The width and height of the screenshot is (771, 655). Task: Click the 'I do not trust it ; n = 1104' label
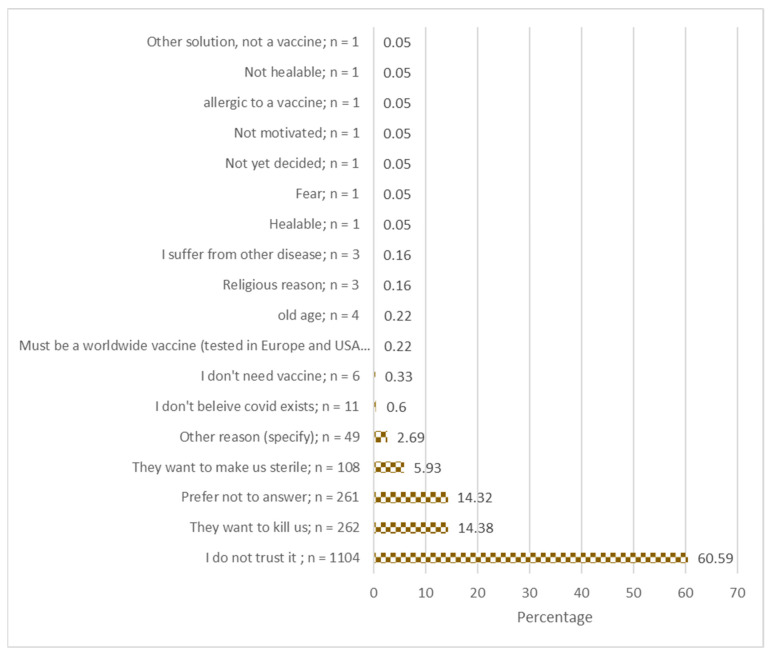283,558
